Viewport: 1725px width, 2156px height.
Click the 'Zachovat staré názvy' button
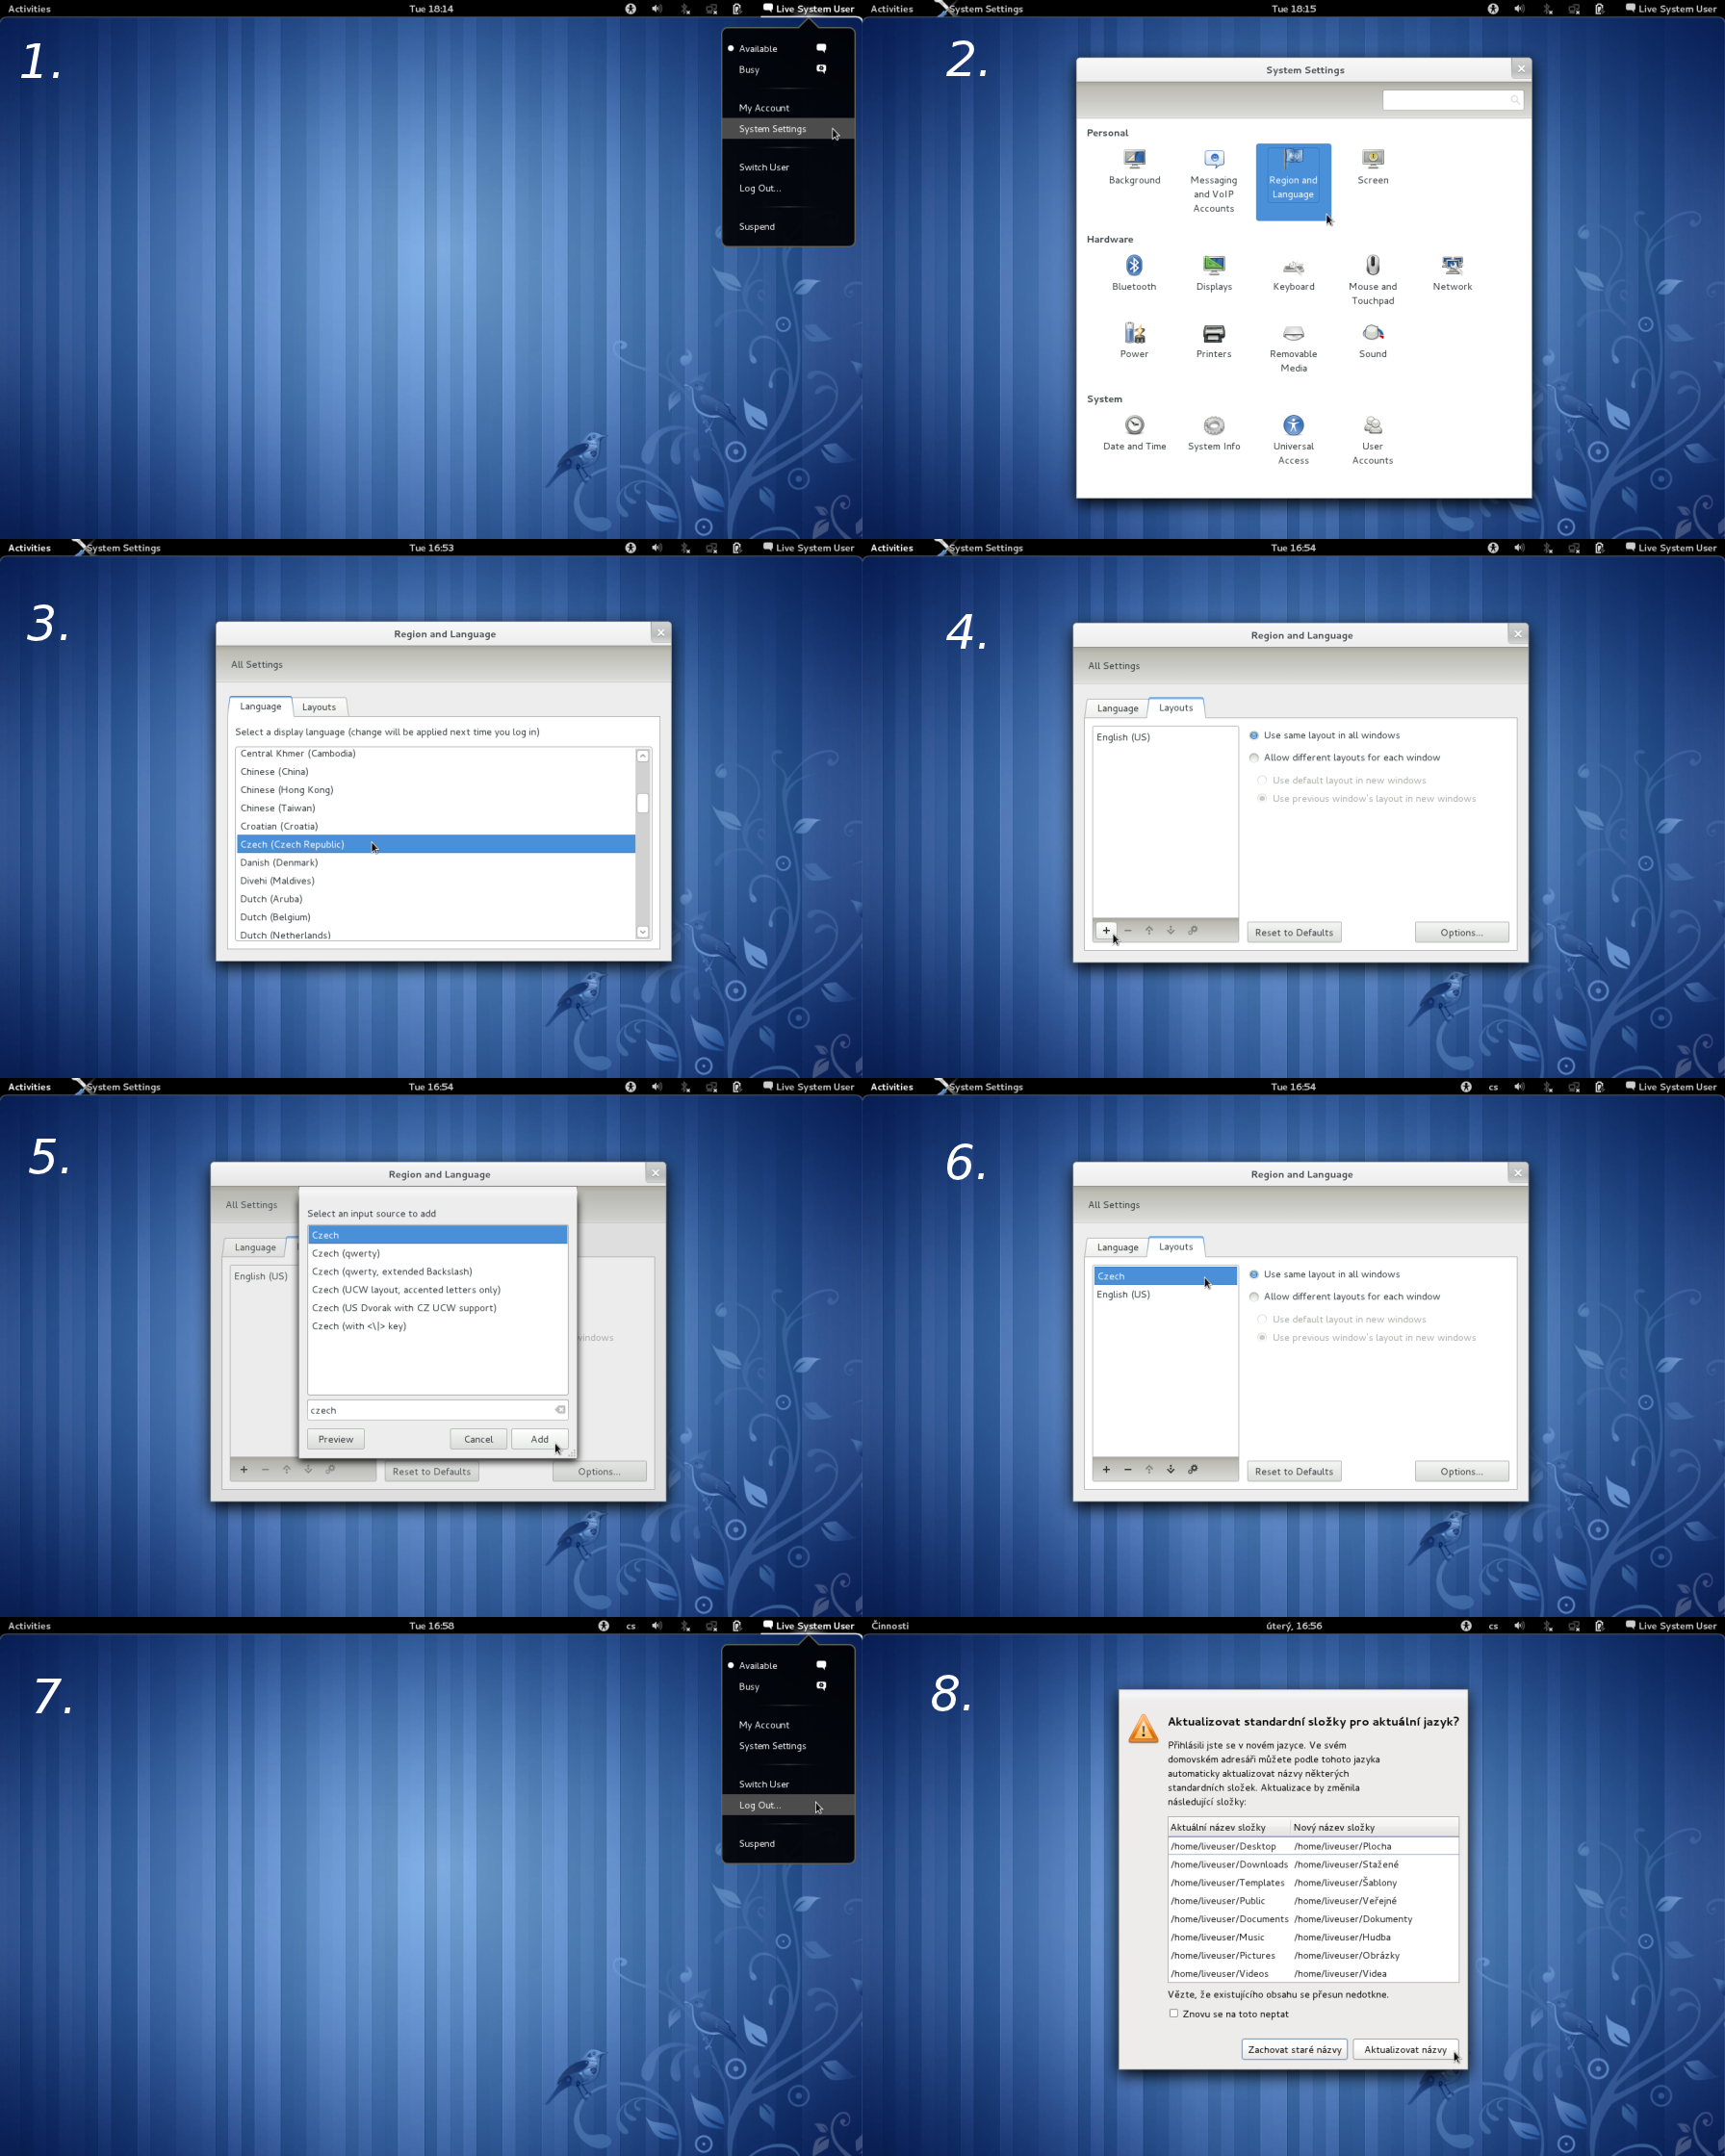[1294, 2049]
